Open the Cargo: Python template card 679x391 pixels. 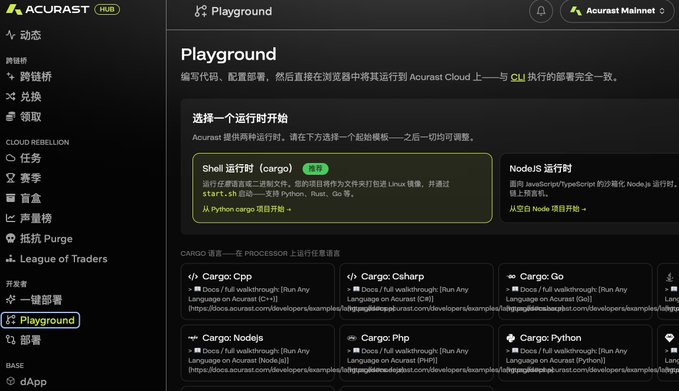coord(575,353)
